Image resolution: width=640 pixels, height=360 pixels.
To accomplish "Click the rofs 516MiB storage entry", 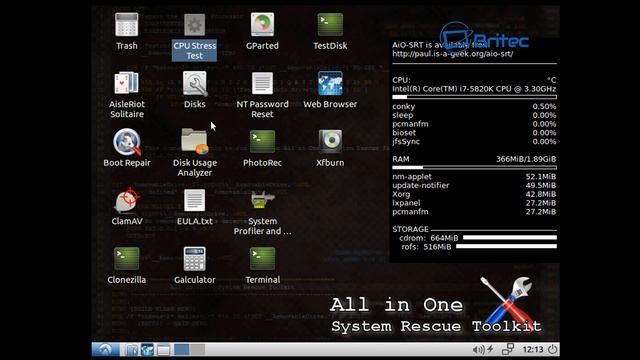I will [x=479, y=247].
